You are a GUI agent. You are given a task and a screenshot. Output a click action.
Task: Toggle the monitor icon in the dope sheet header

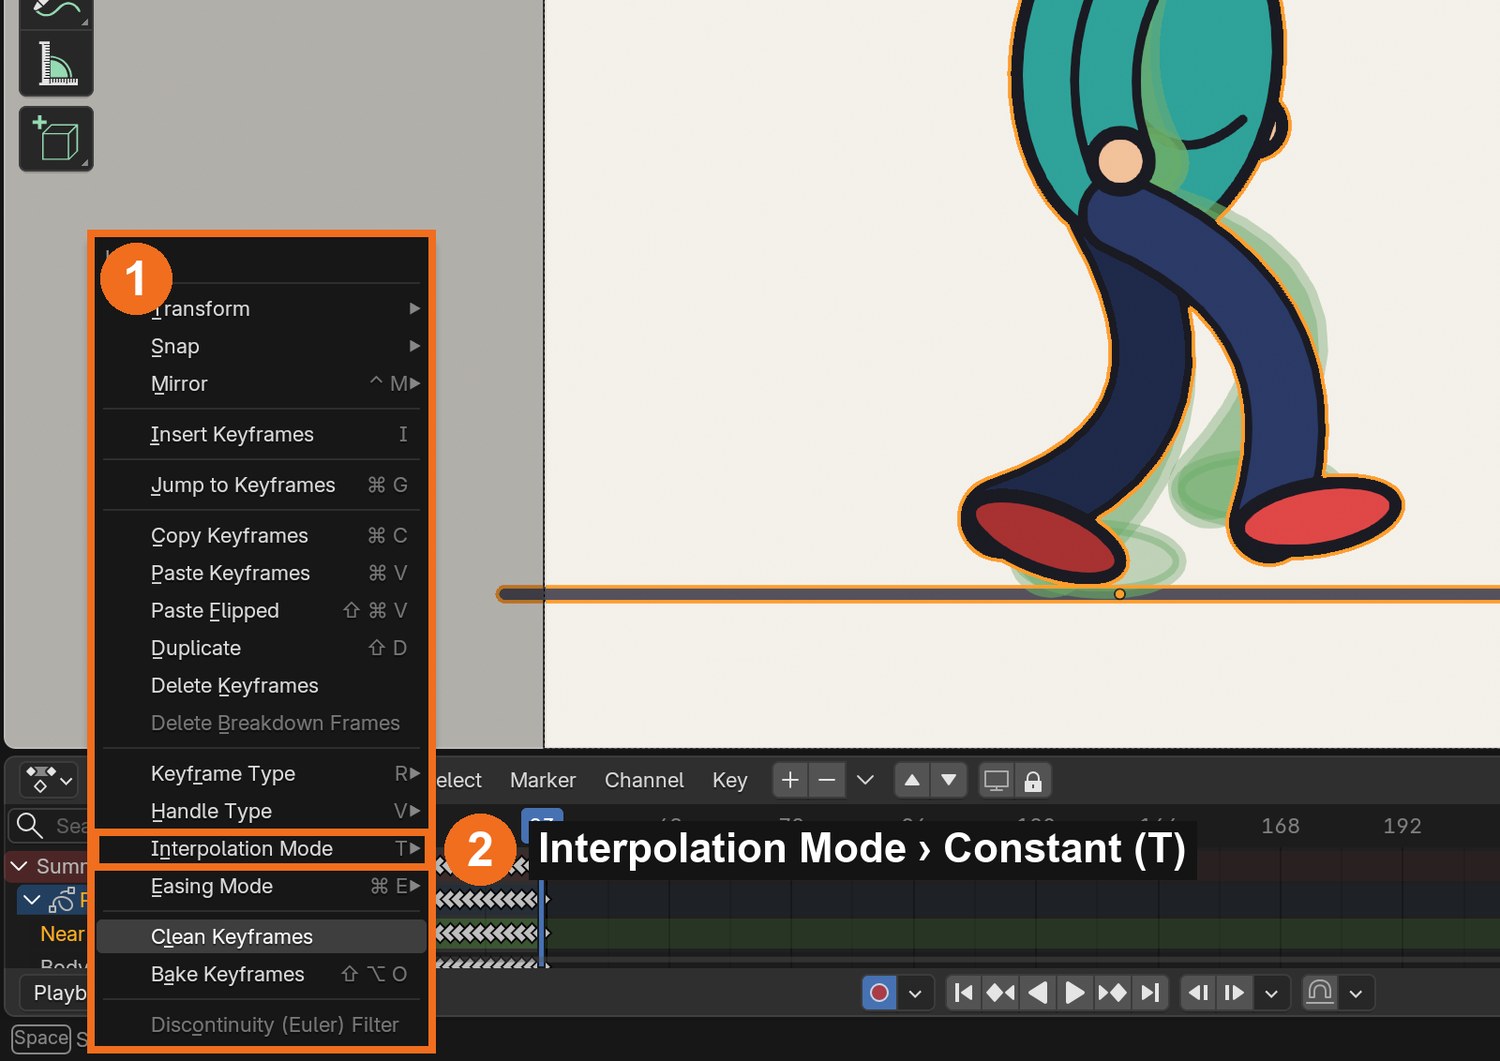(x=996, y=780)
